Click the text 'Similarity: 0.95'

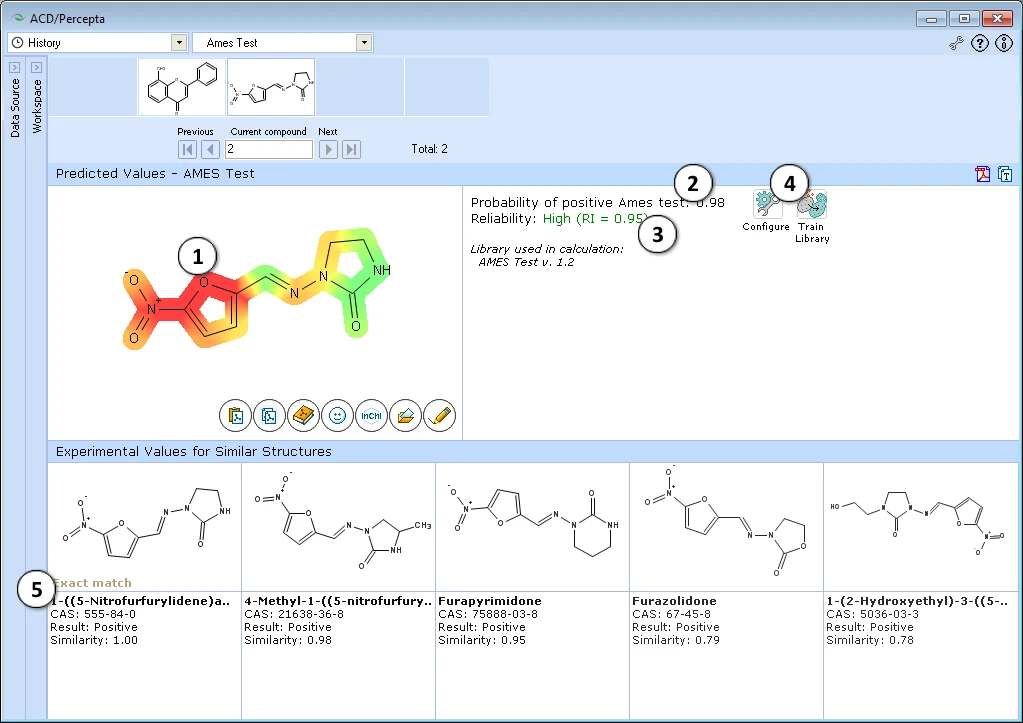point(482,640)
